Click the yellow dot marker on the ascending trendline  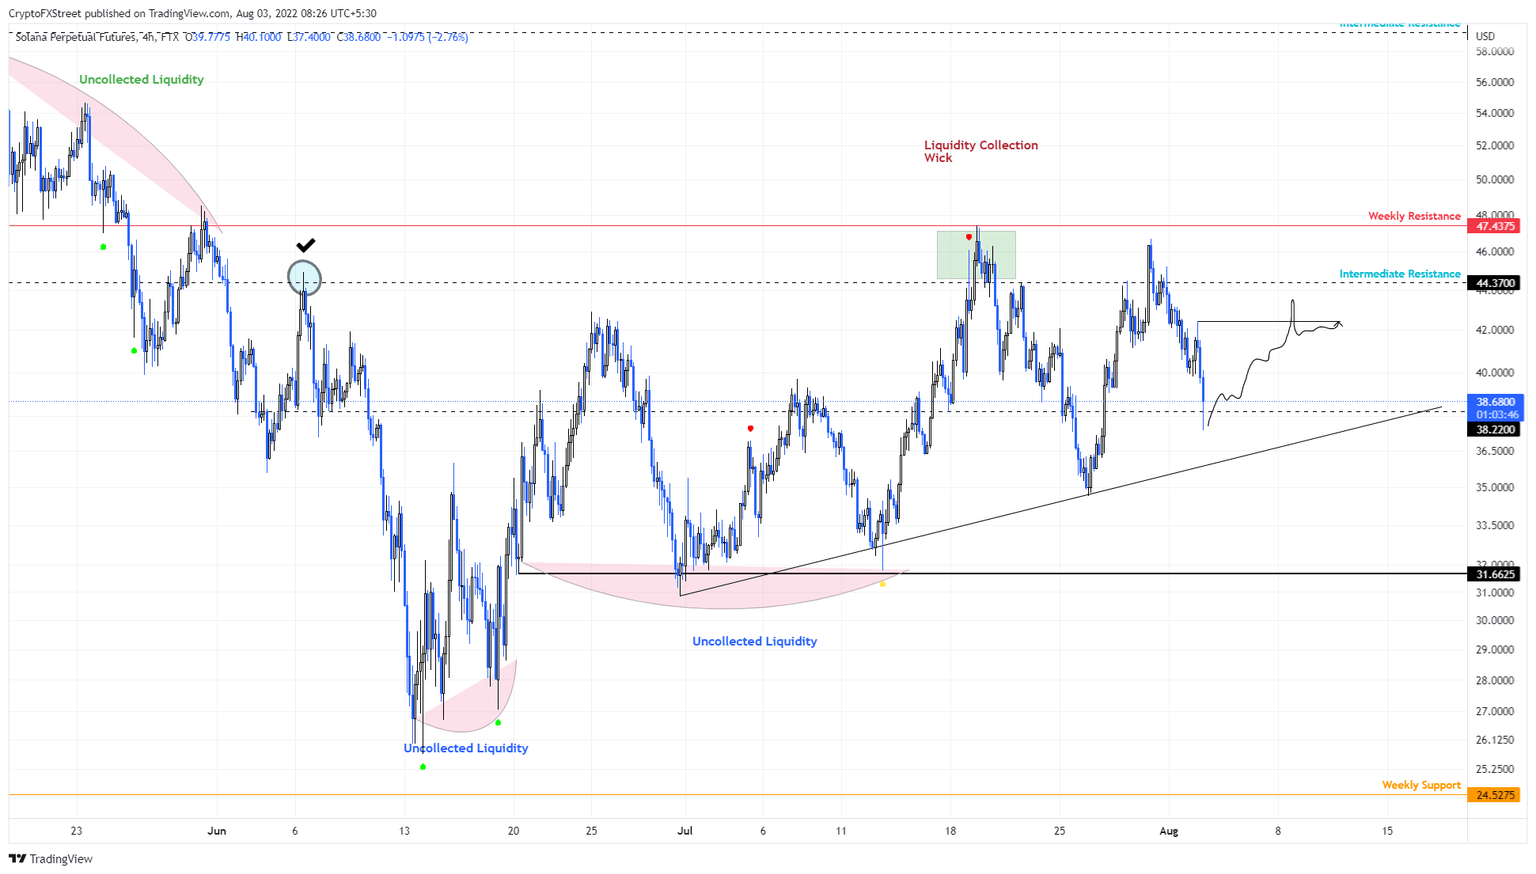tap(883, 584)
